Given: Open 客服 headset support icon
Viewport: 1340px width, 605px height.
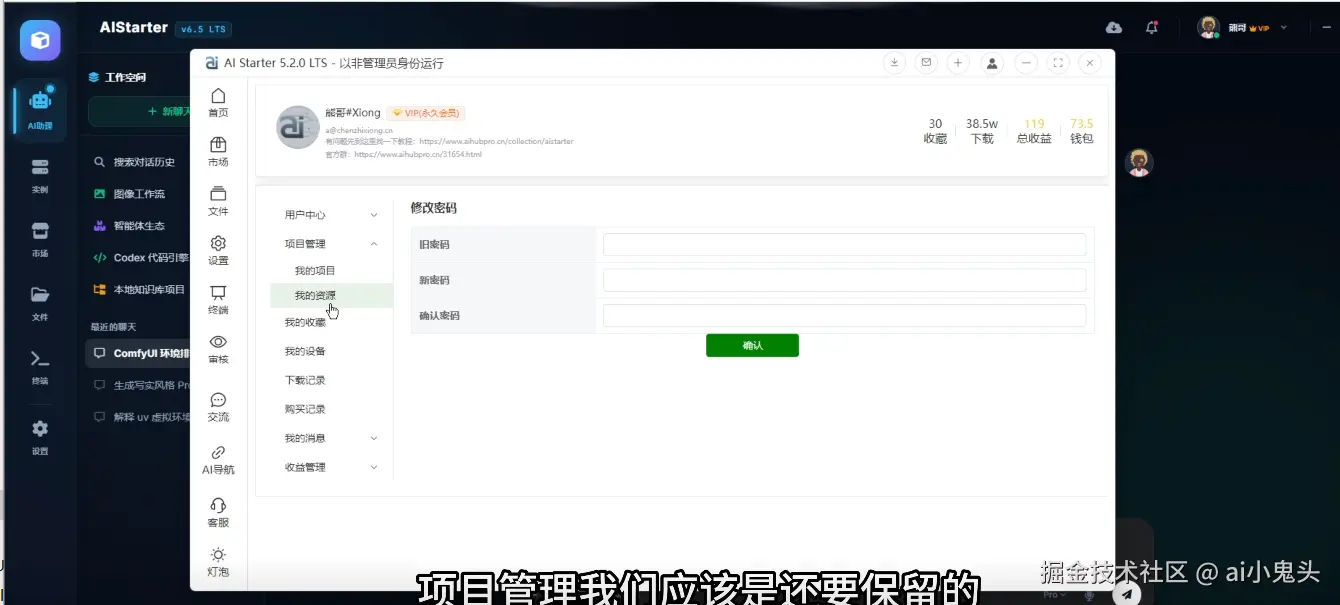Looking at the screenshot, I should [x=218, y=512].
